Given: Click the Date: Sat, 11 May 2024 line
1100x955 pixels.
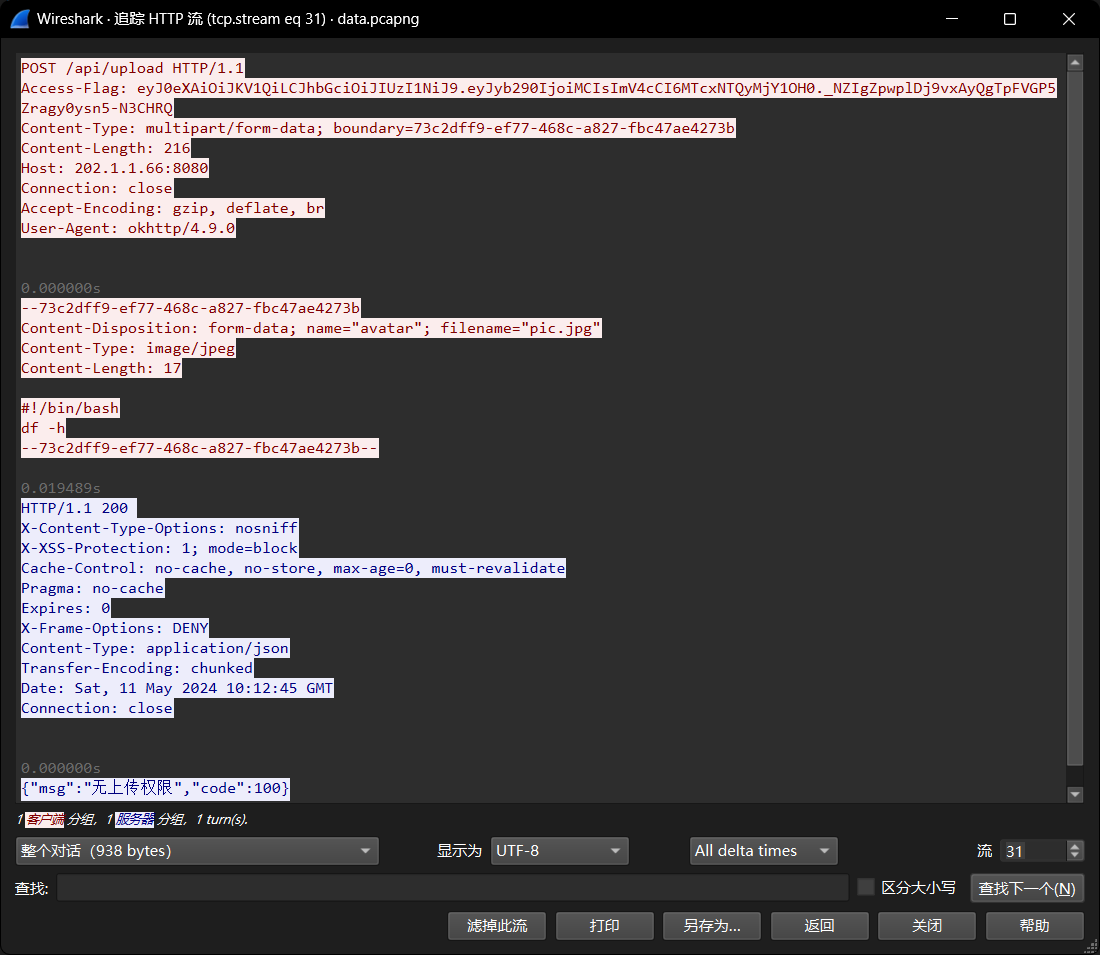Looking at the screenshot, I should tap(177, 688).
